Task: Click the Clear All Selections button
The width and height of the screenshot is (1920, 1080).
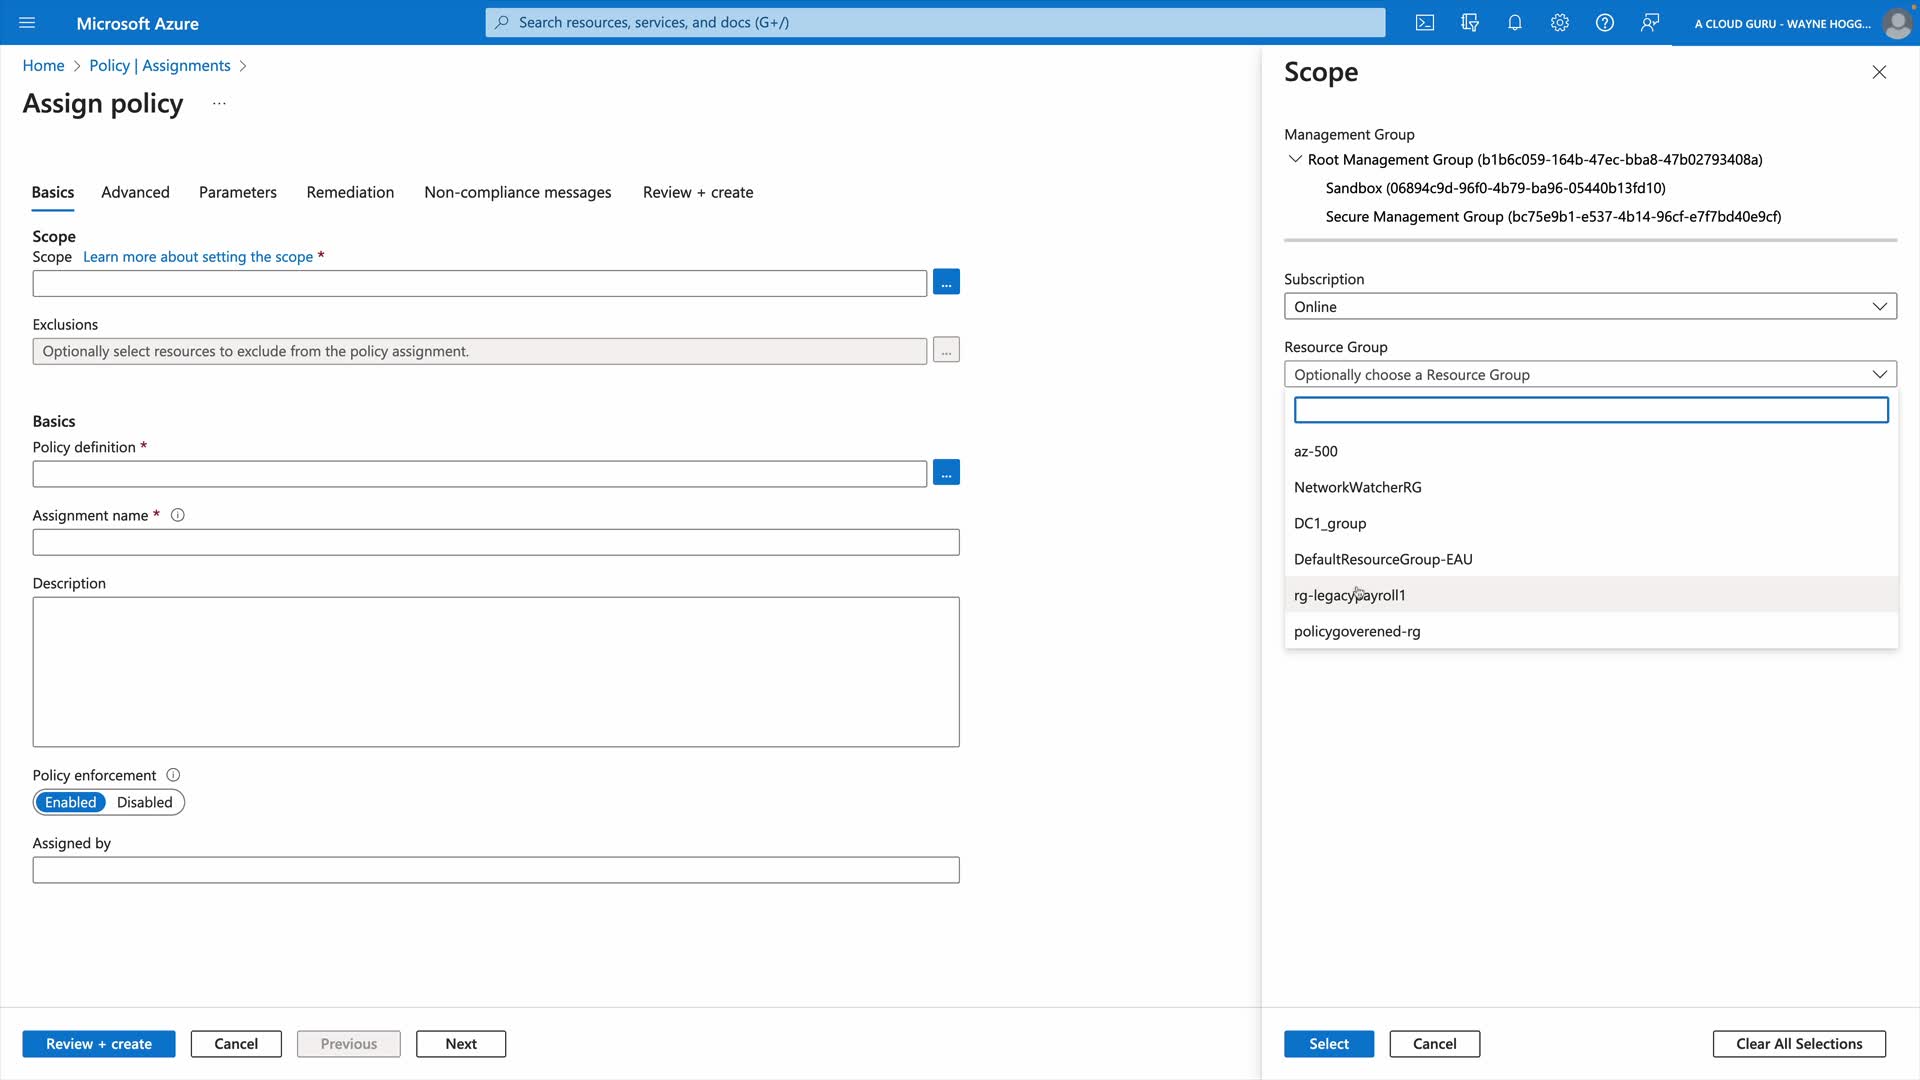Action: coord(1799,1043)
